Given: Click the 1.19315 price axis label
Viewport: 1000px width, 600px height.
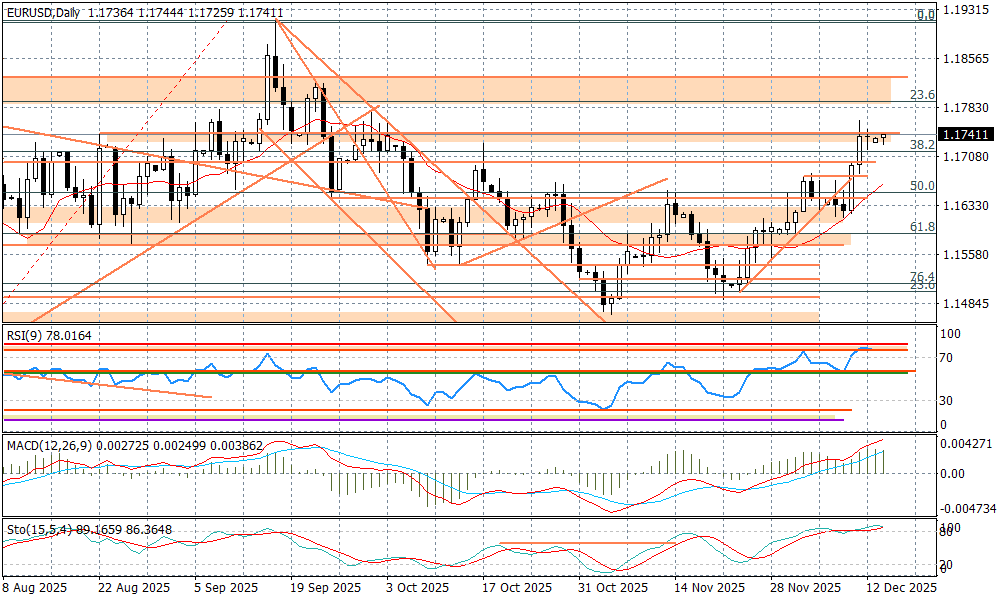Looking at the screenshot, I should pyautogui.click(x=966, y=10).
